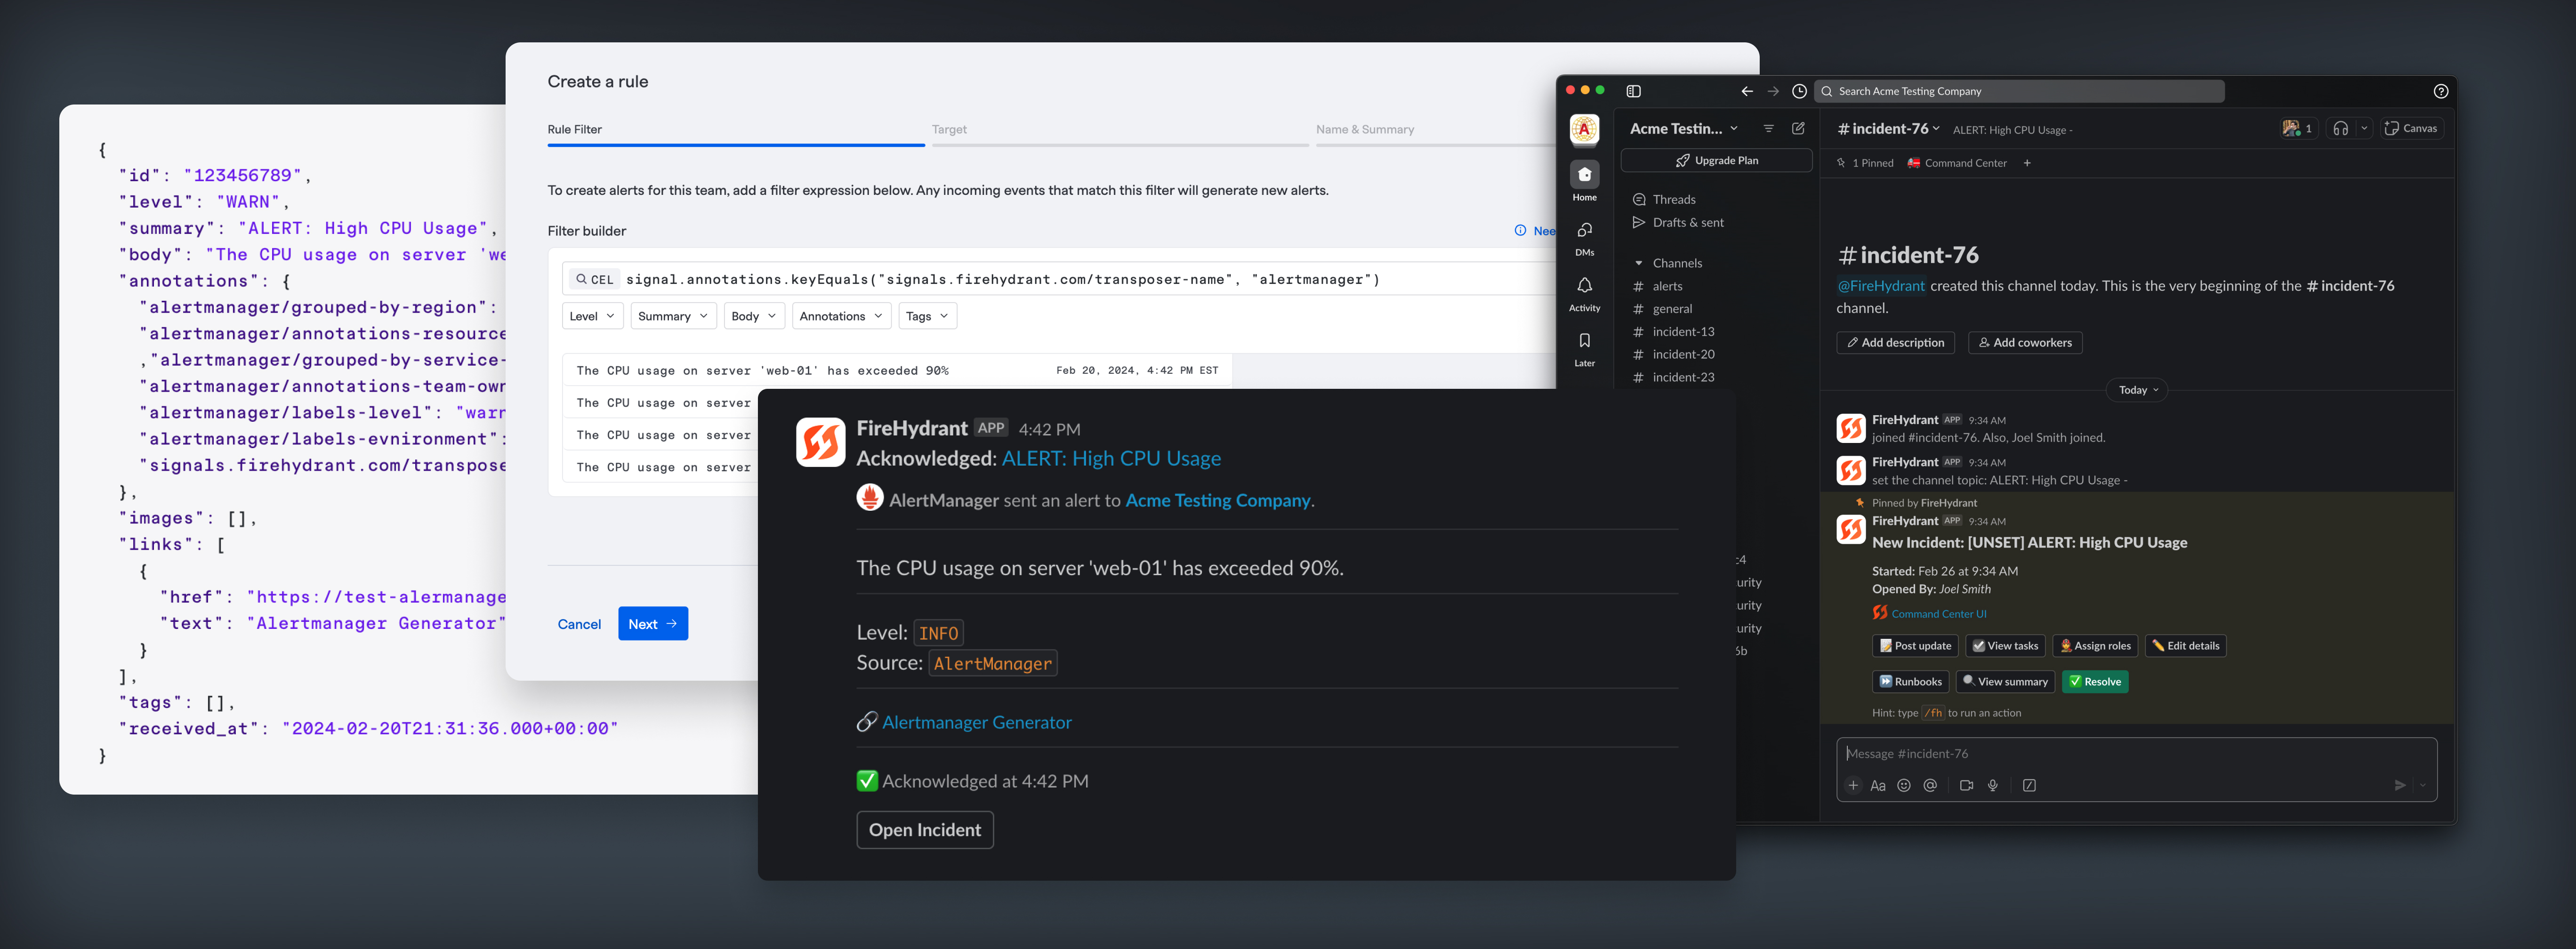Click the compose new message icon

[x=1798, y=128]
